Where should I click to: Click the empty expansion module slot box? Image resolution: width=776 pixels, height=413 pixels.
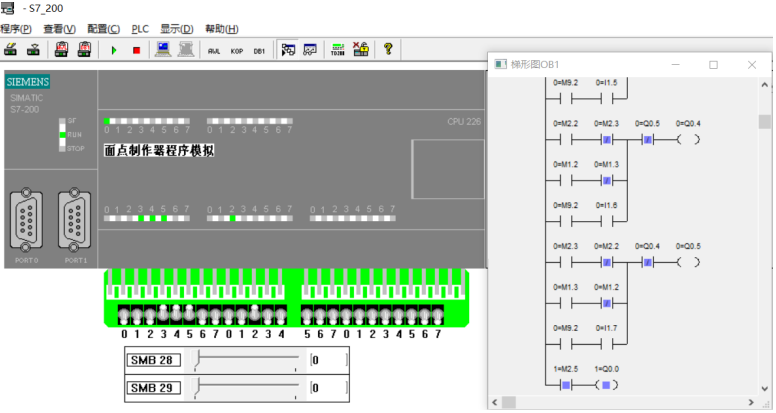click(448, 169)
